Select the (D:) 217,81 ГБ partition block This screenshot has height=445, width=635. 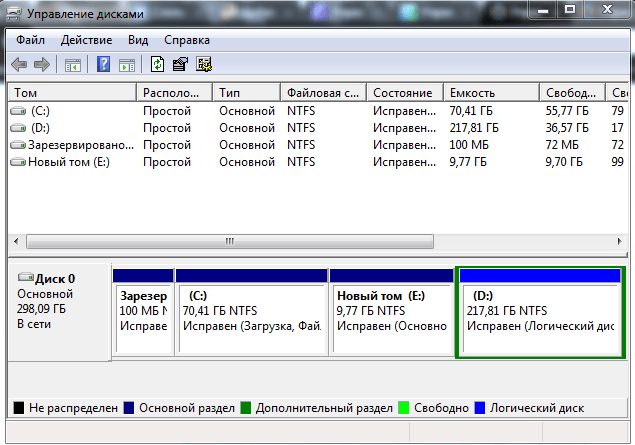[x=539, y=318]
